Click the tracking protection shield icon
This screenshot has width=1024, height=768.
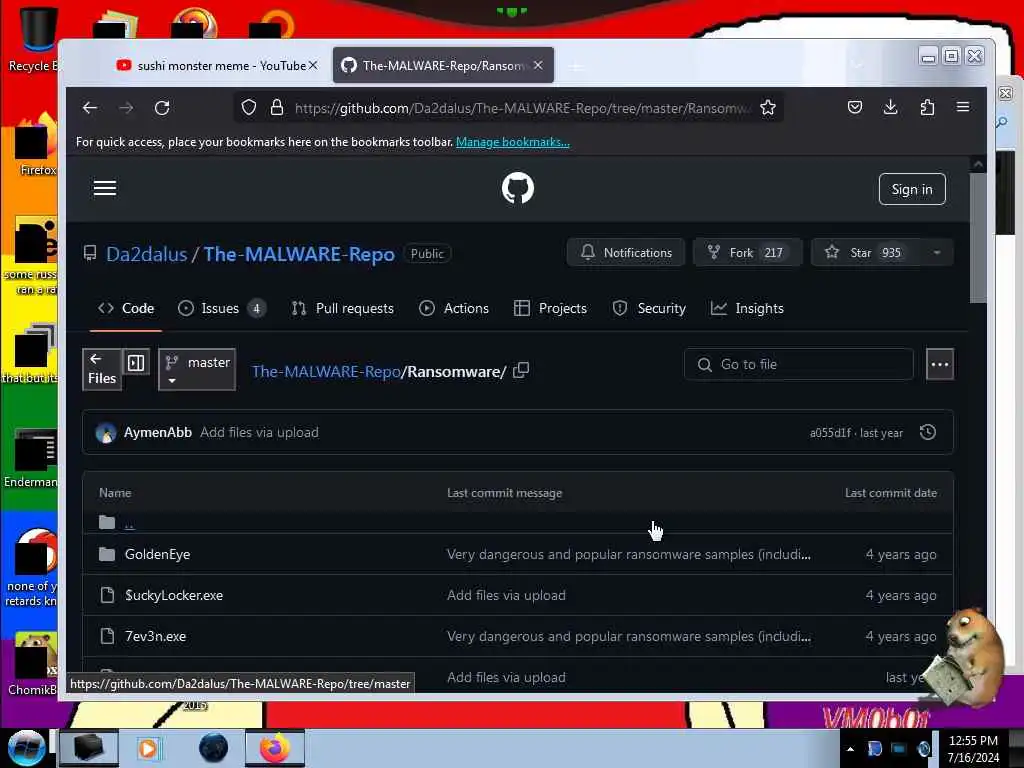[249, 108]
